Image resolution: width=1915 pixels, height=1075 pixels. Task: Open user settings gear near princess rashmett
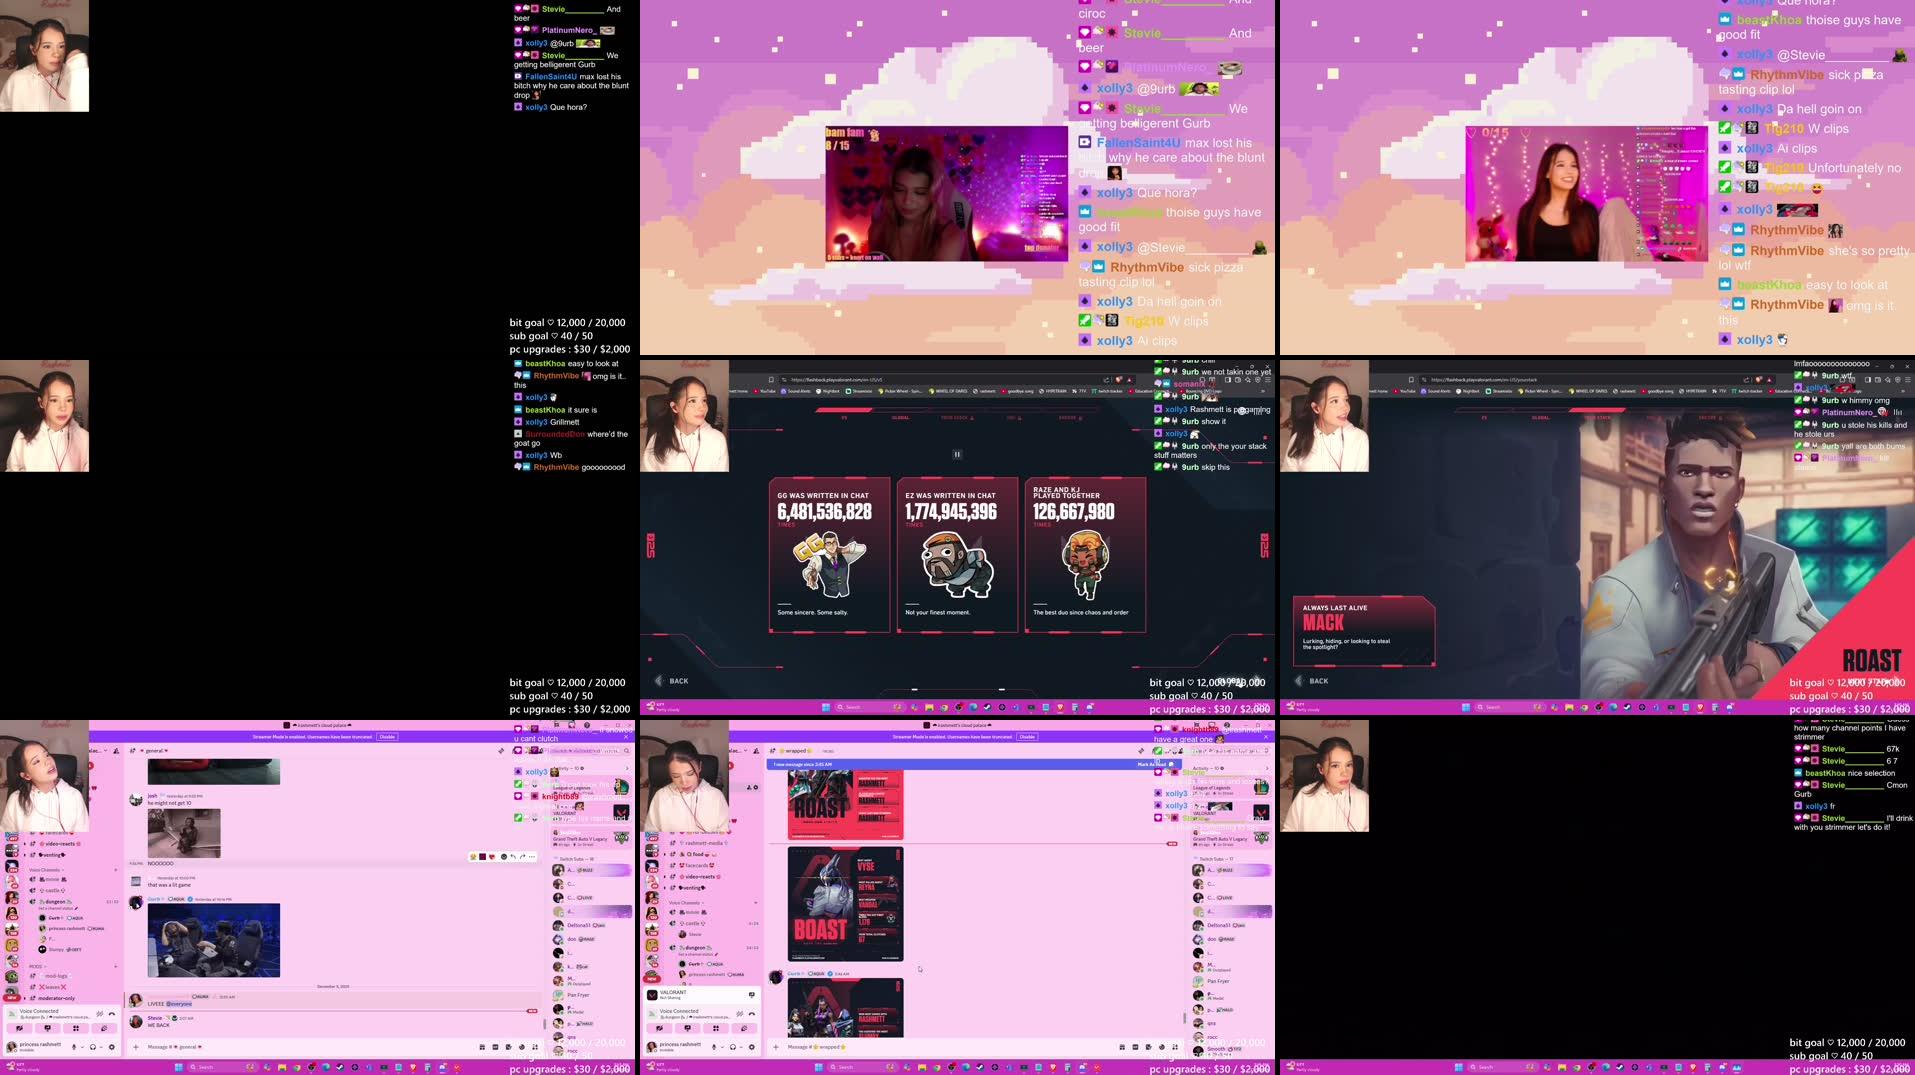(112, 1047)
